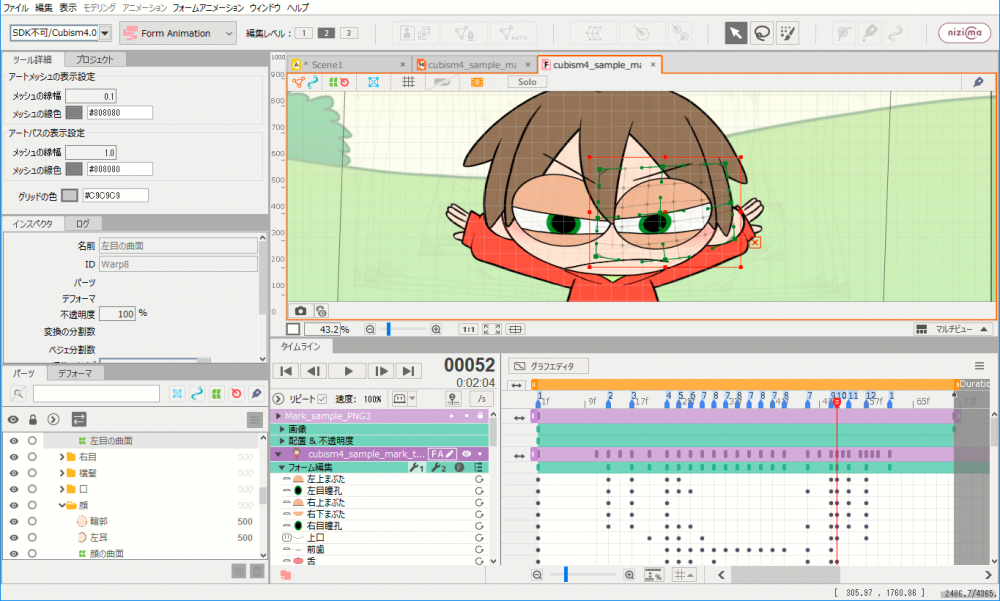Click the blue art path filter in parts panel

(x=197, y=394)
